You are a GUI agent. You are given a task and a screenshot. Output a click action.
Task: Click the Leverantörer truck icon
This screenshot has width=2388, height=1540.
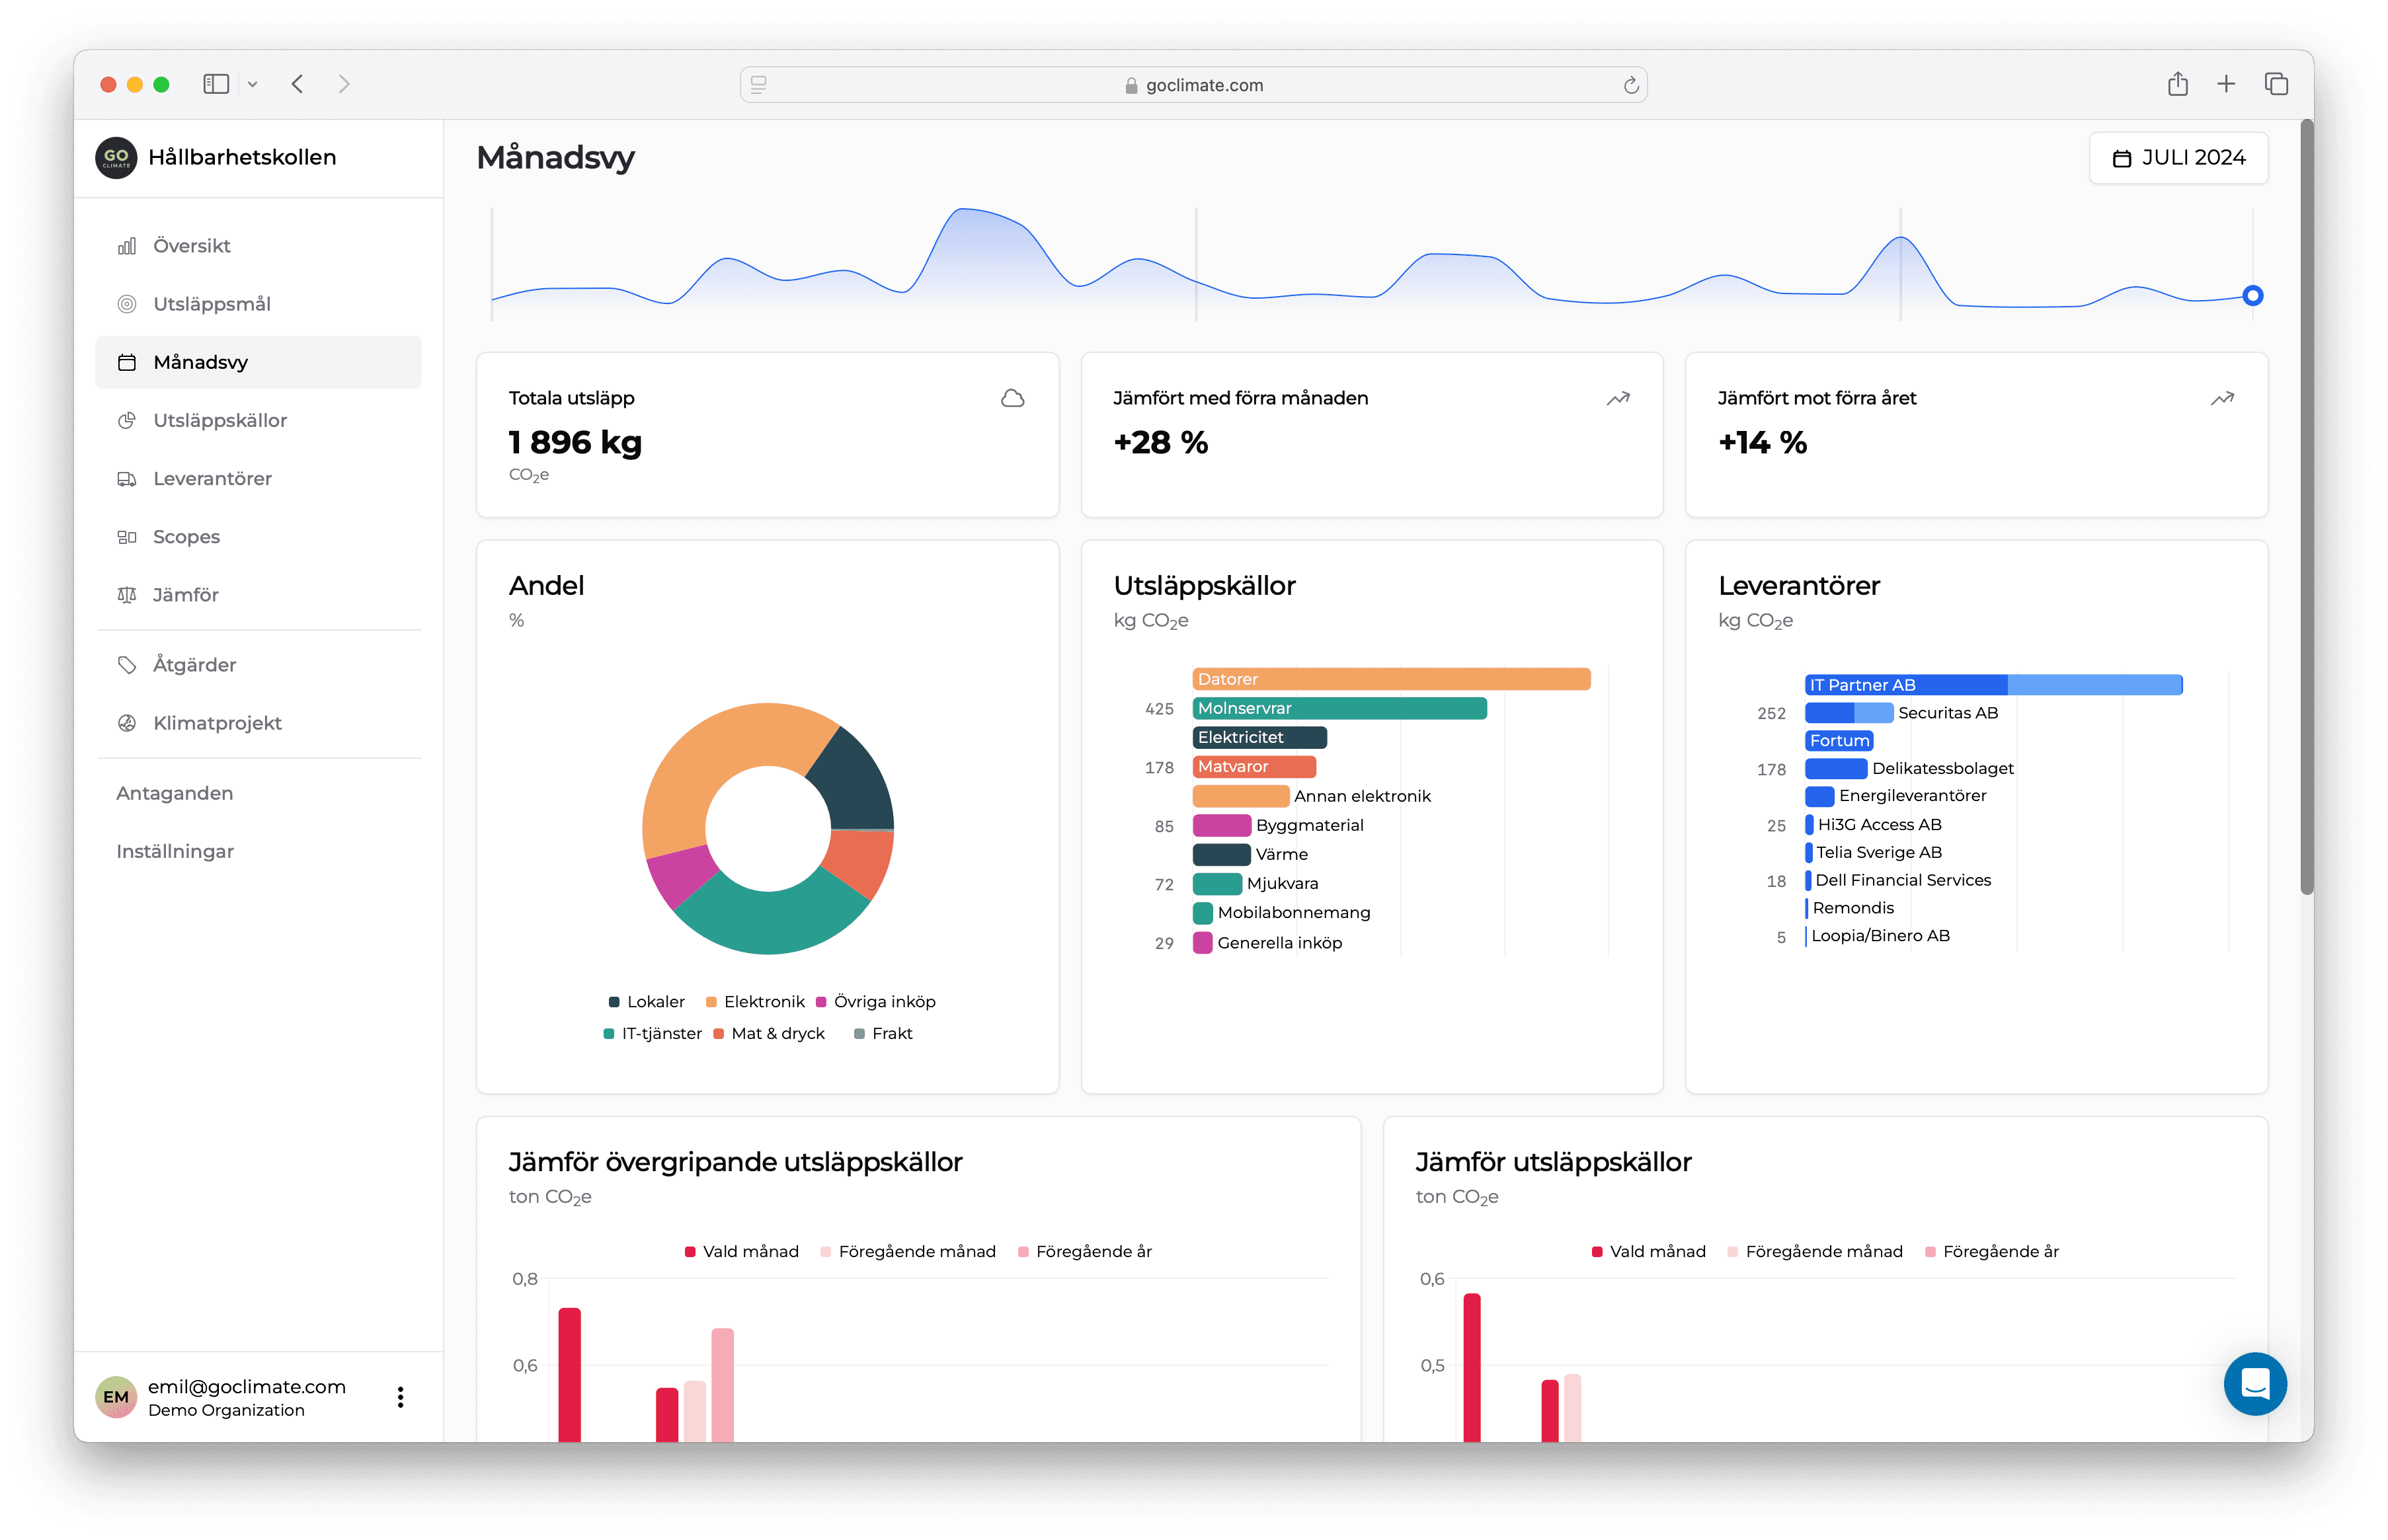127,479
